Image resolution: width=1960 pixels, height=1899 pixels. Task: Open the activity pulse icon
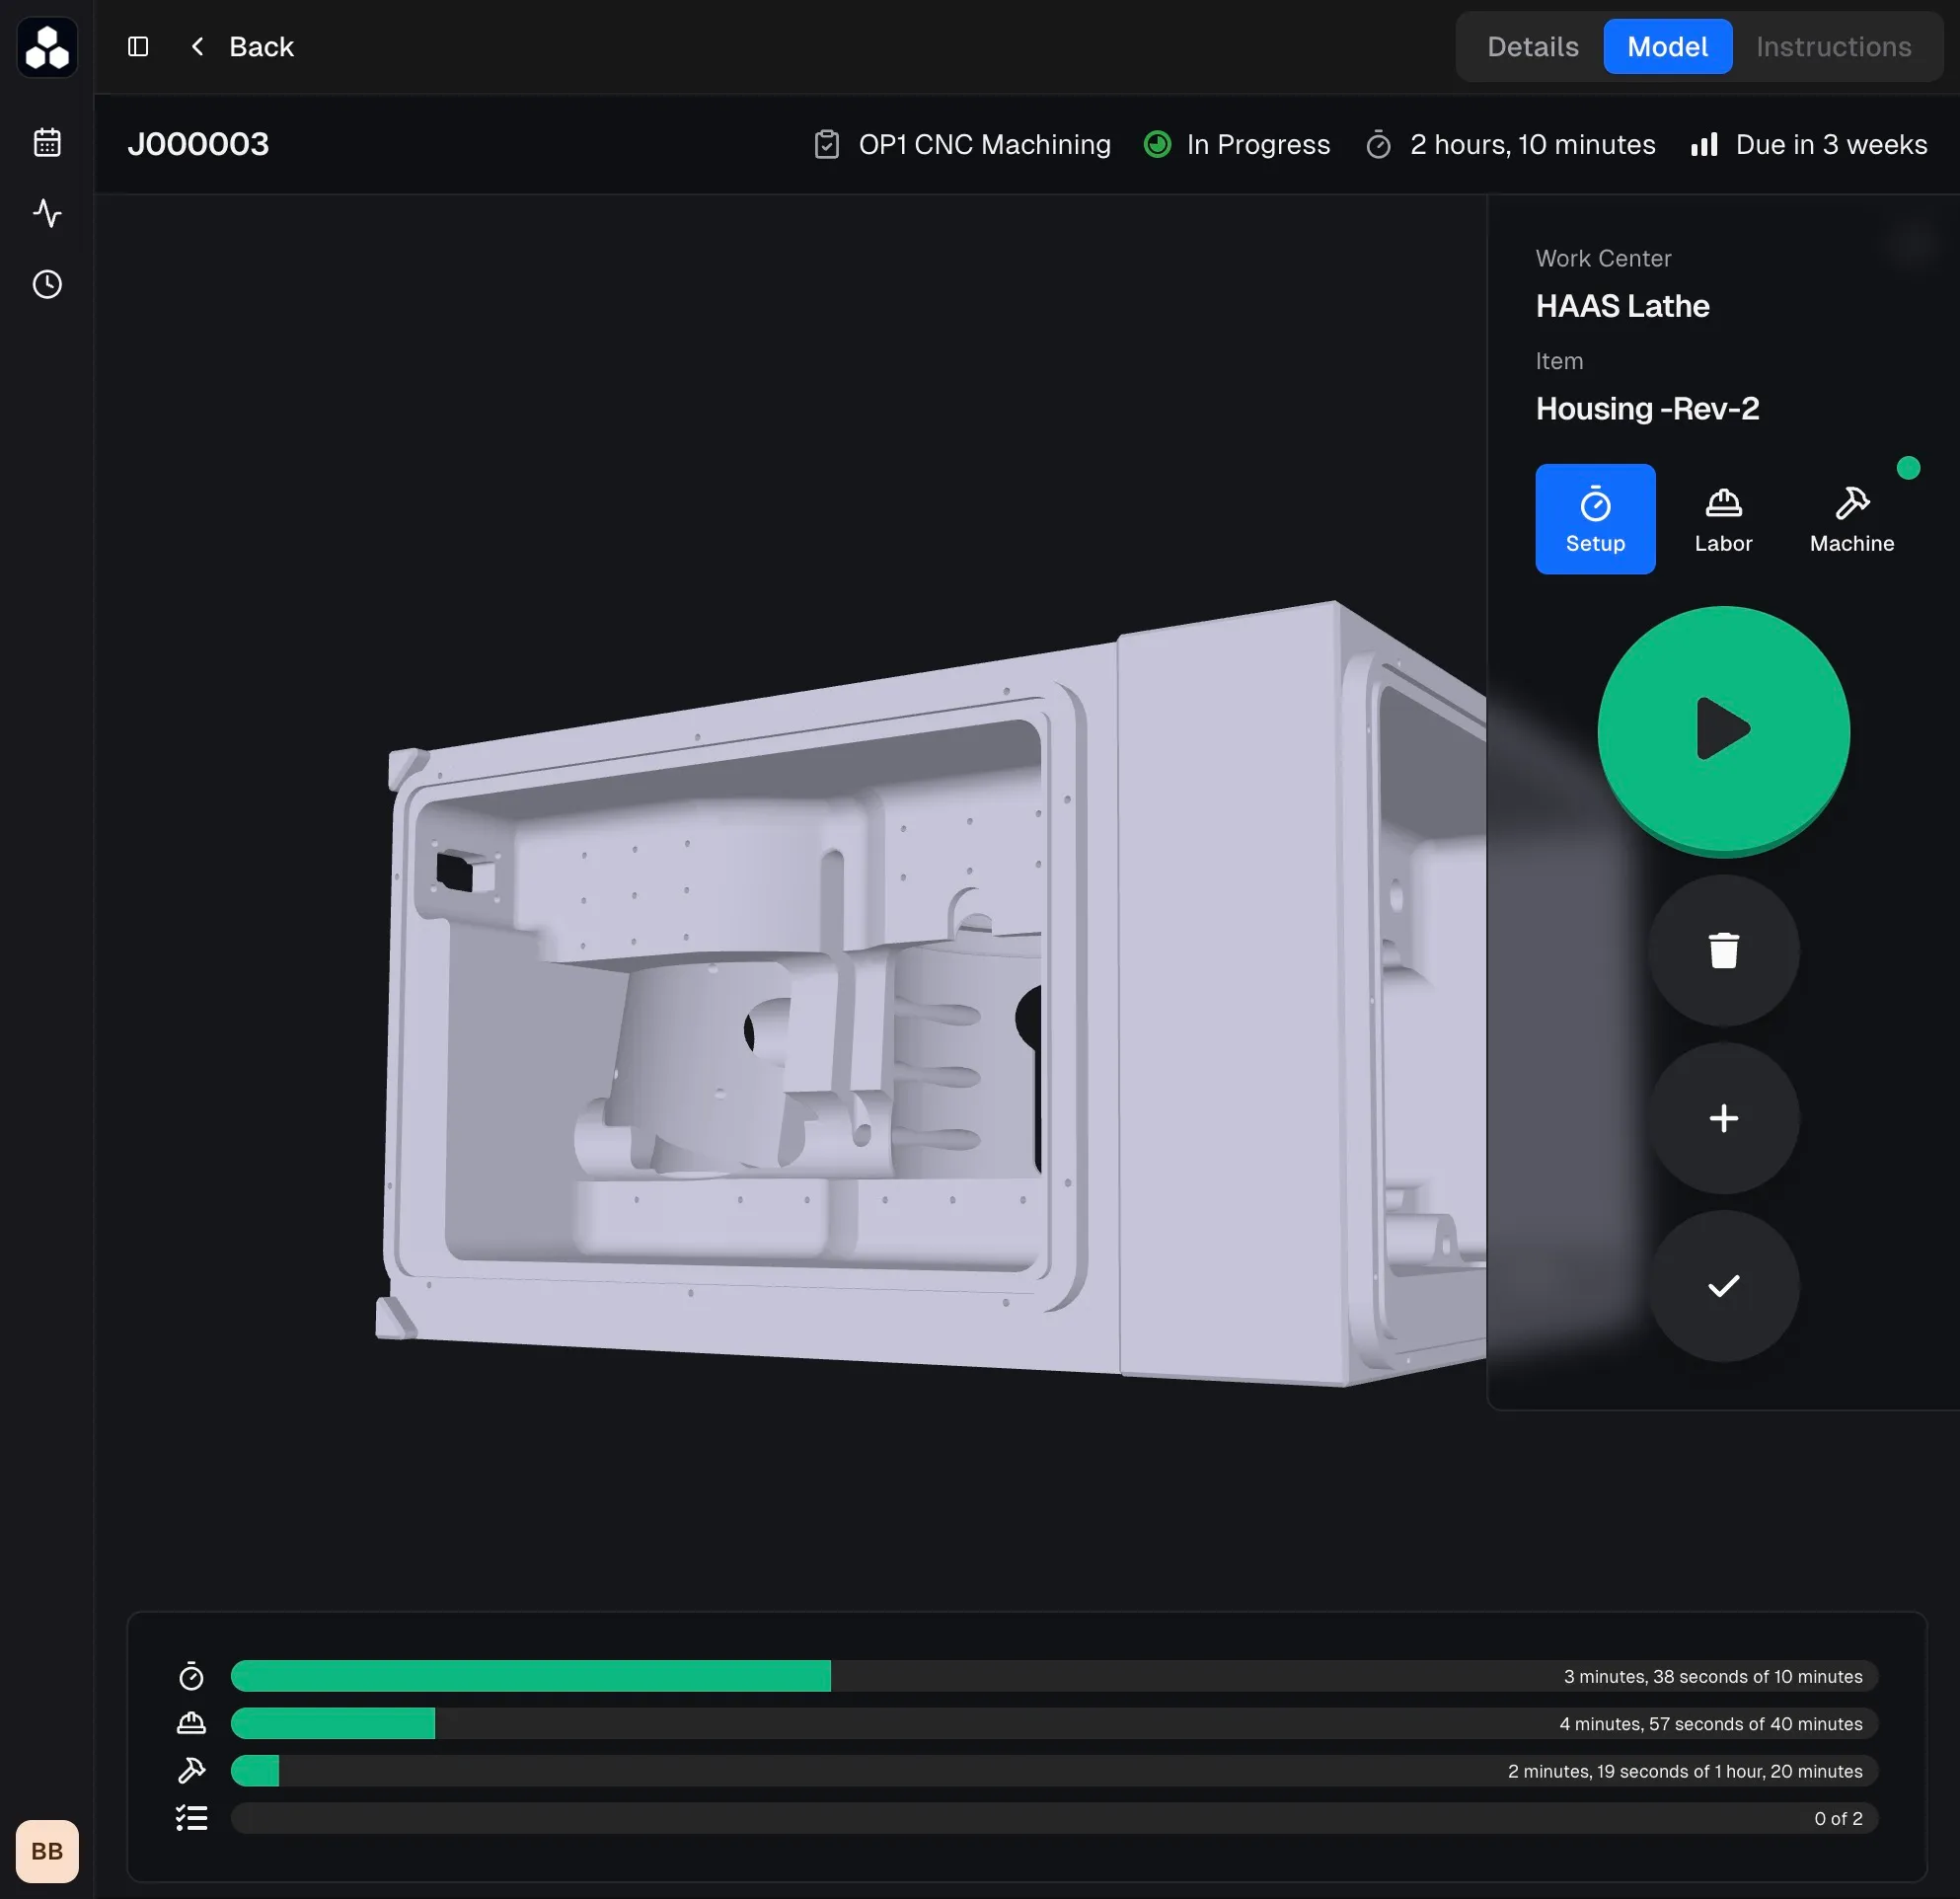[x=47, y=213]
